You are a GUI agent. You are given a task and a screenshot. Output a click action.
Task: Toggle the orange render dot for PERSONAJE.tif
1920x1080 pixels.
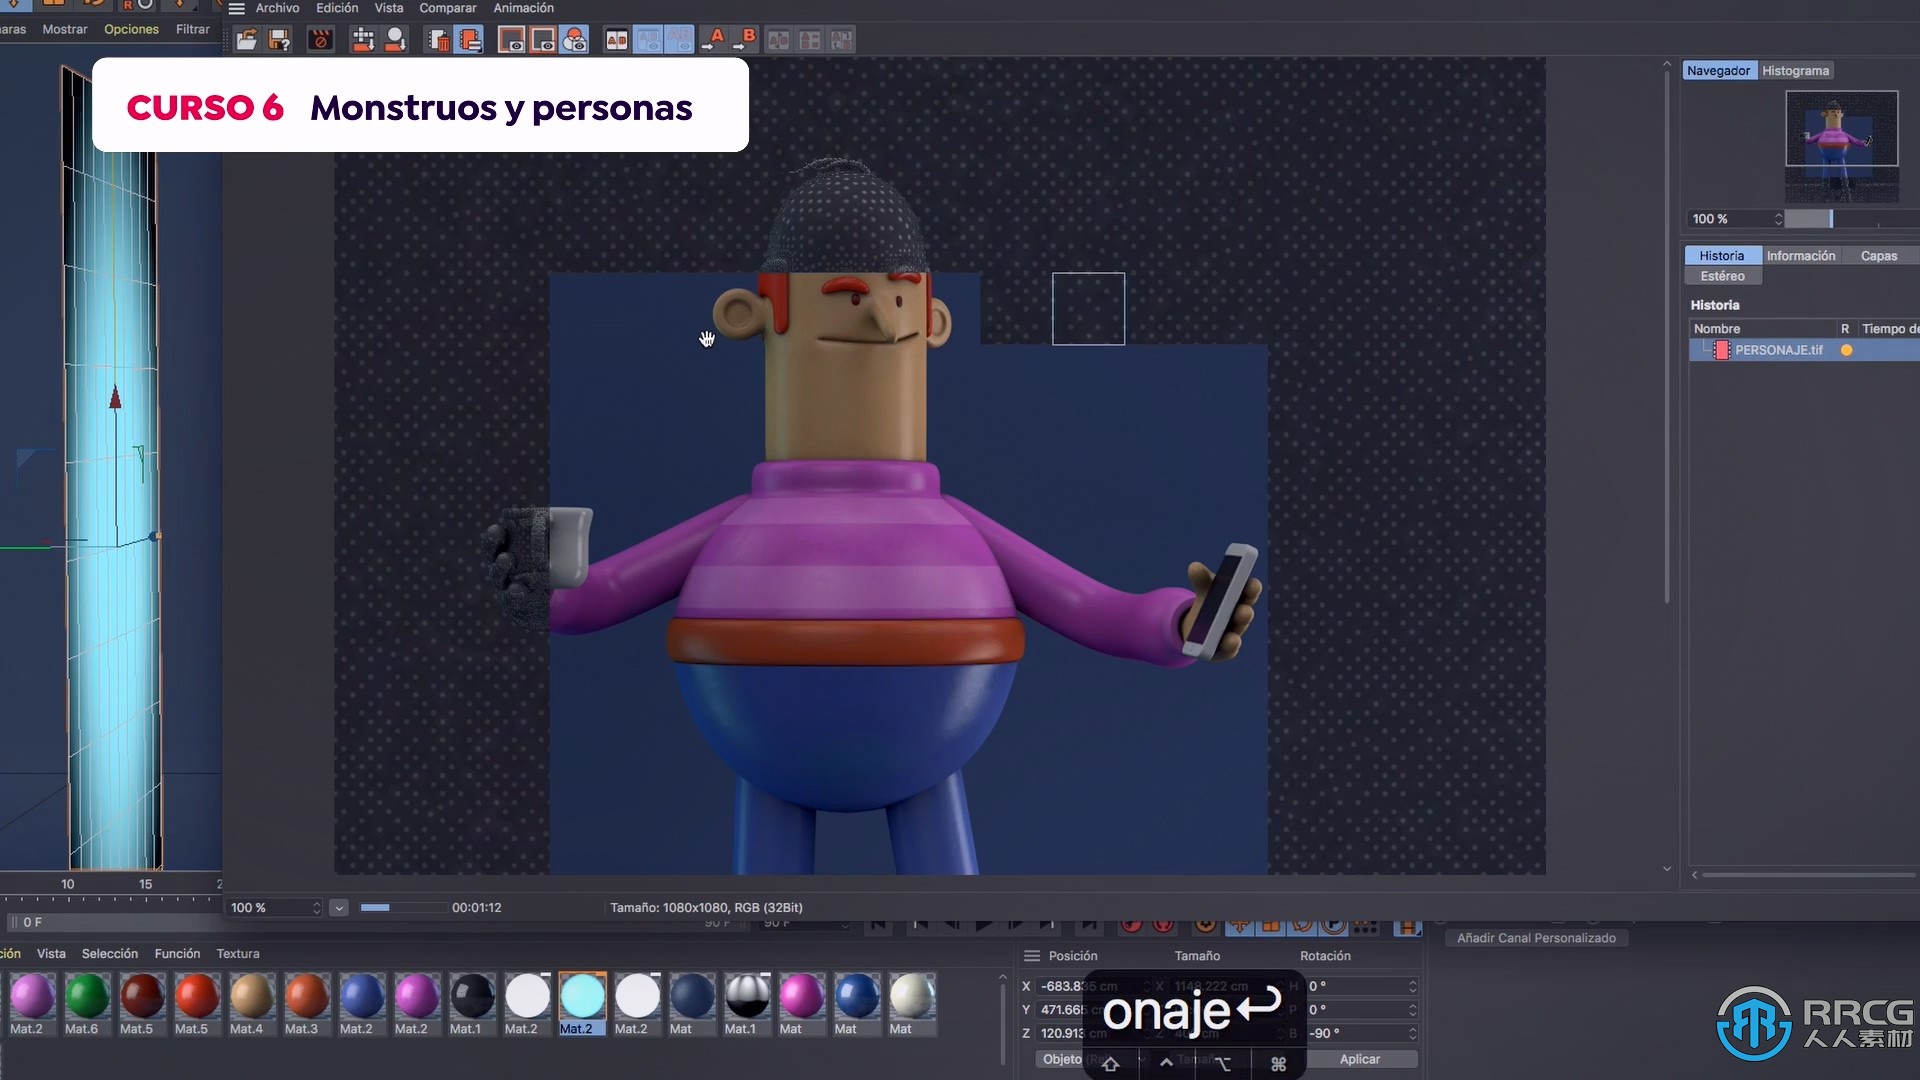(x=1846, y=350)
